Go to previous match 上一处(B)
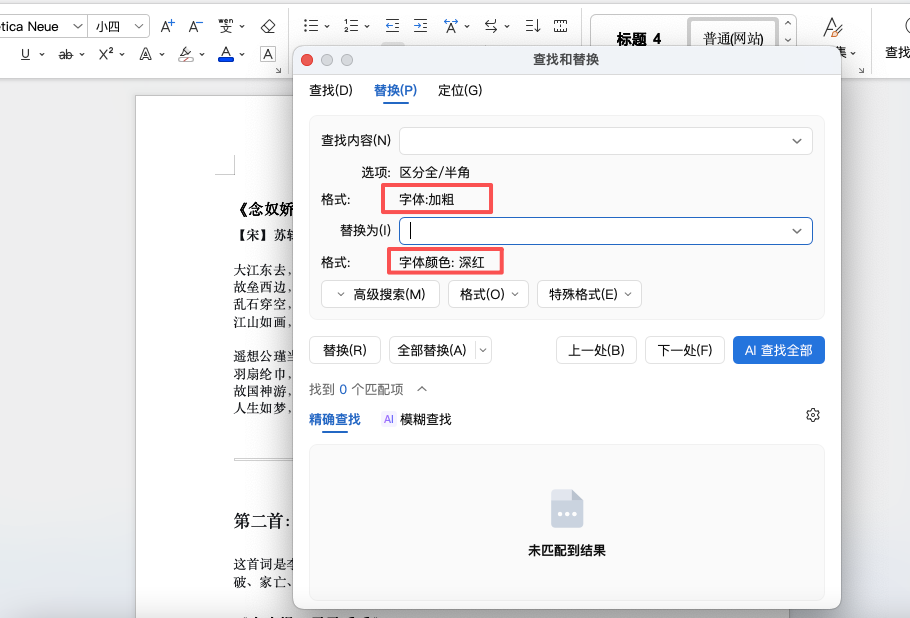This screenshot has height=618, width=910. [596, 350]
